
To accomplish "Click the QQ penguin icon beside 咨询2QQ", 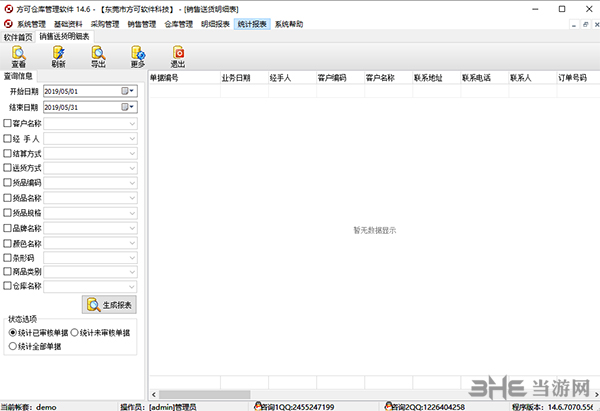I will click(389, 406).
